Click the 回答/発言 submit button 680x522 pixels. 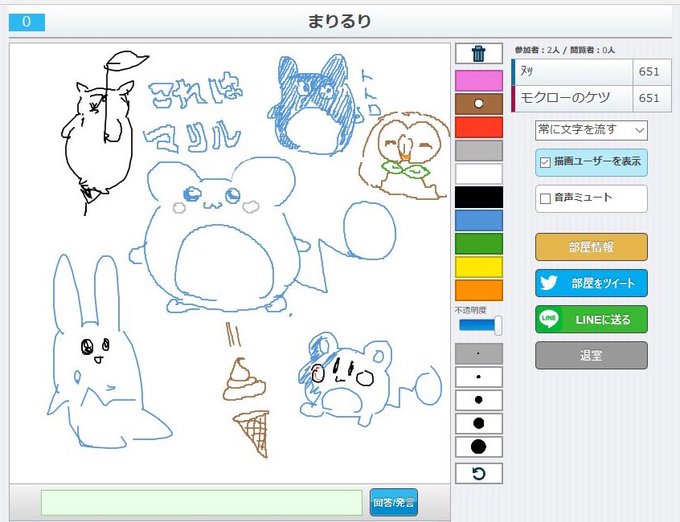[x=394, y=502]
